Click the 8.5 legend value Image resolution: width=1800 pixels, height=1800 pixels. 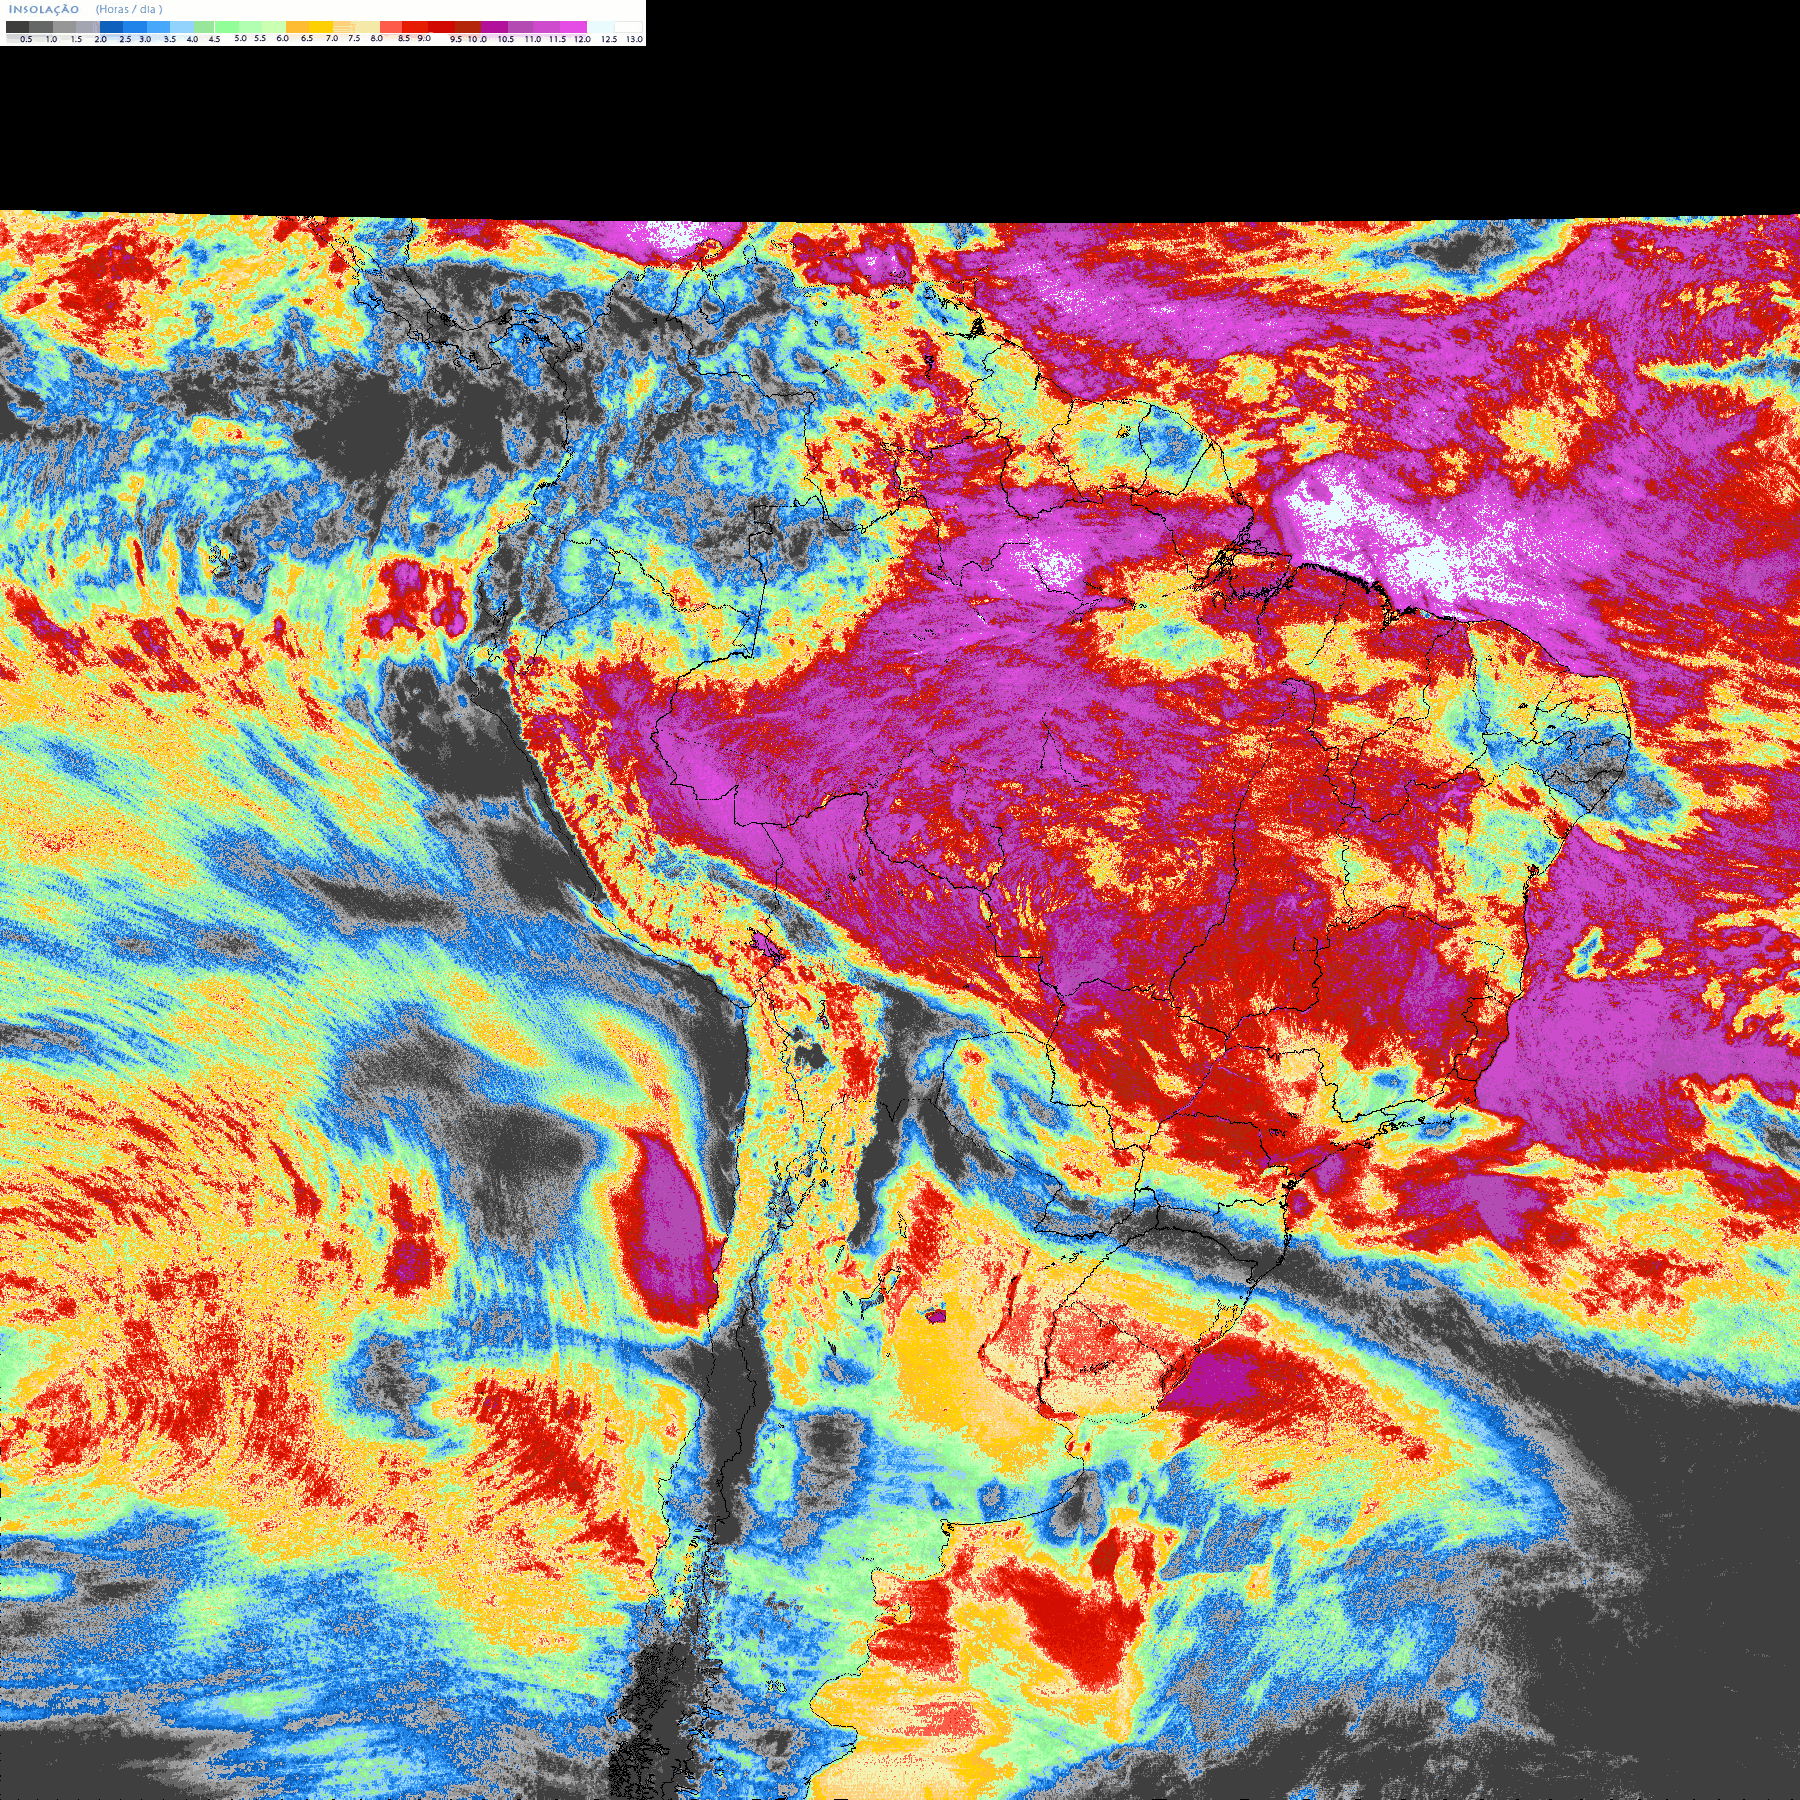tap(404, 38)
